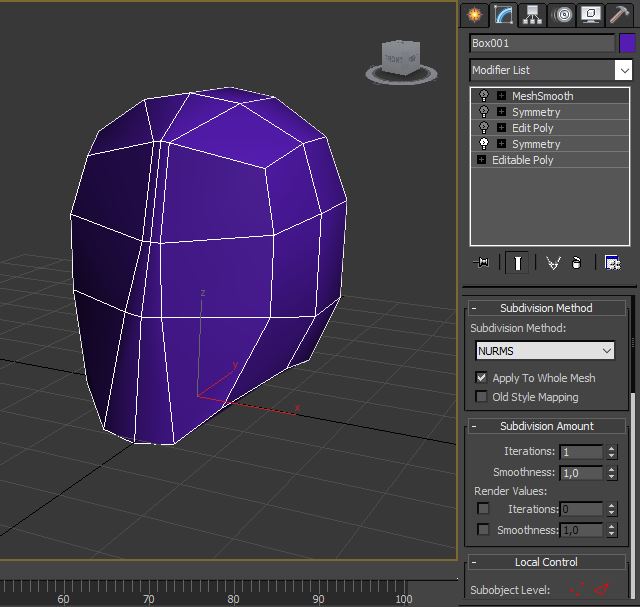The height and width of the screenshot is (607, 640).
Task: Click the purple object color swatch
Action: 627,43
